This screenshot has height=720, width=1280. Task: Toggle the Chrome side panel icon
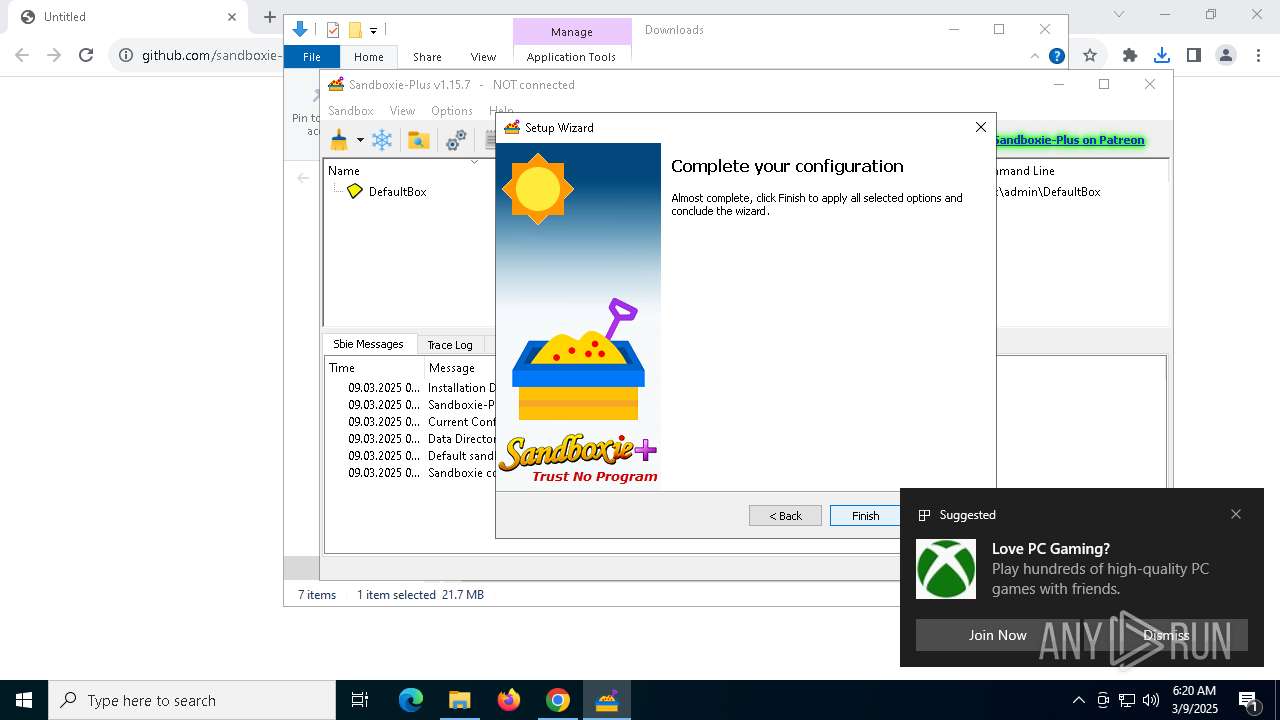(1193, 55)
